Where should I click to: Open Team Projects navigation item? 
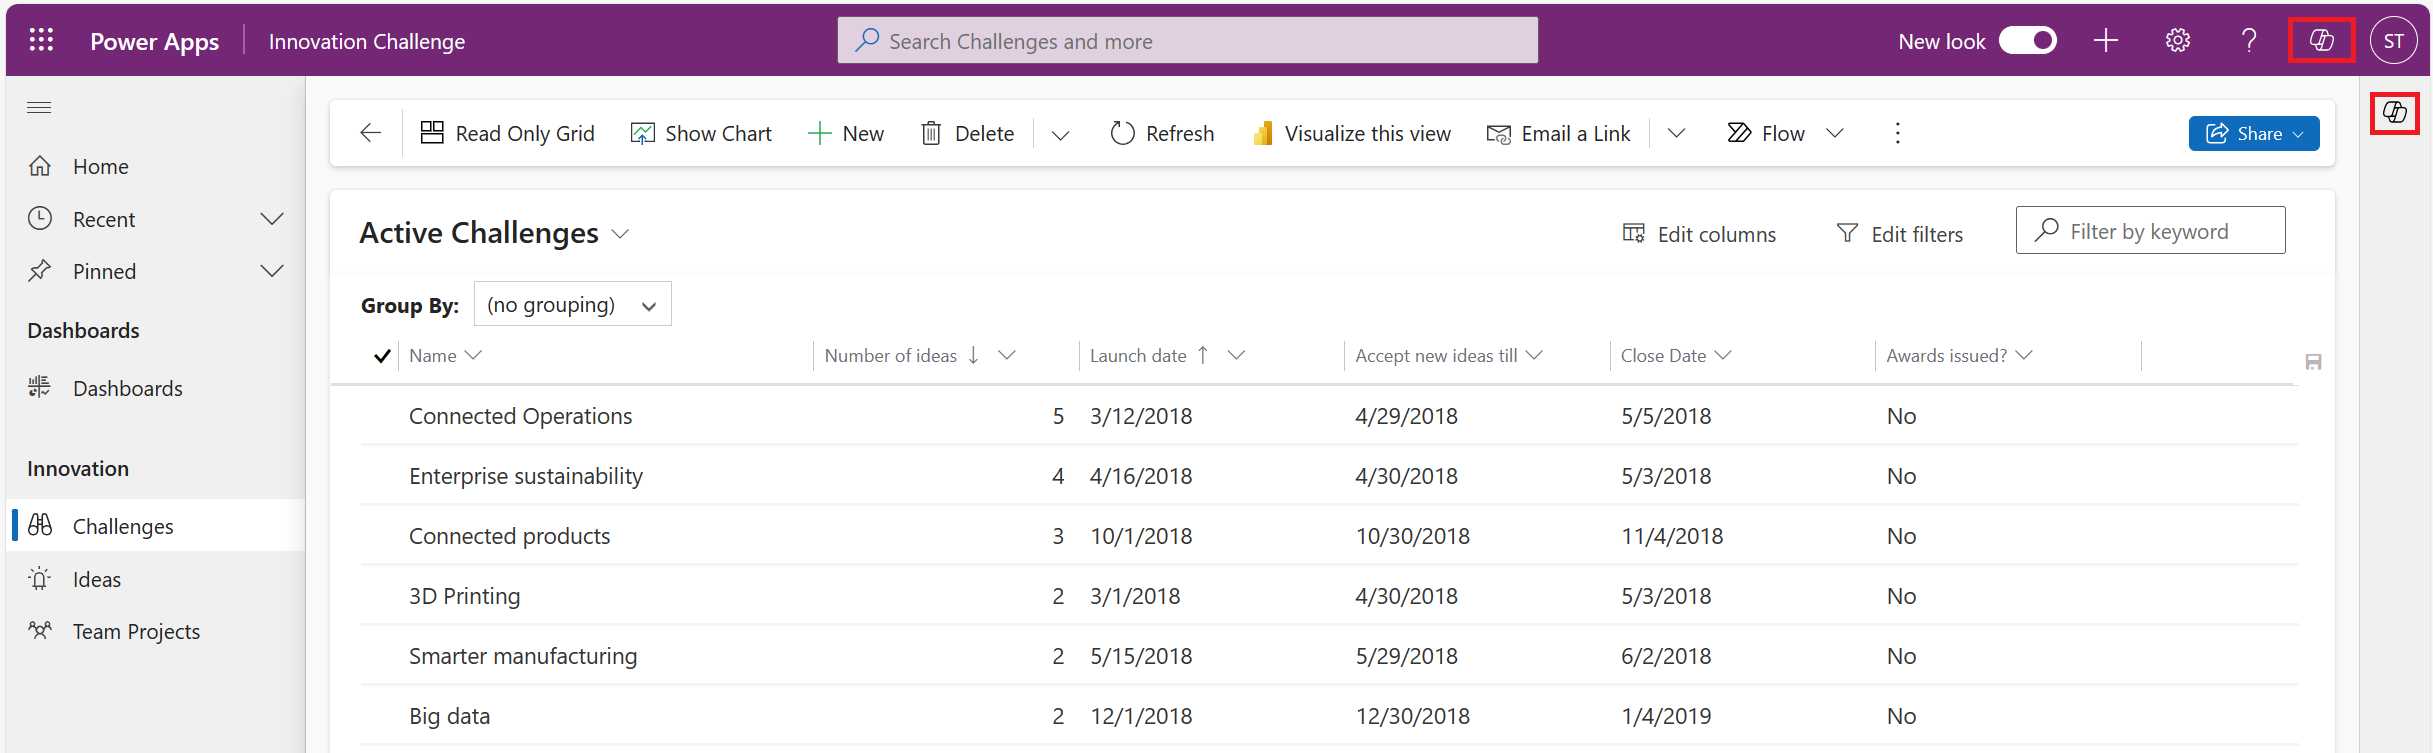tap(156, 631)
